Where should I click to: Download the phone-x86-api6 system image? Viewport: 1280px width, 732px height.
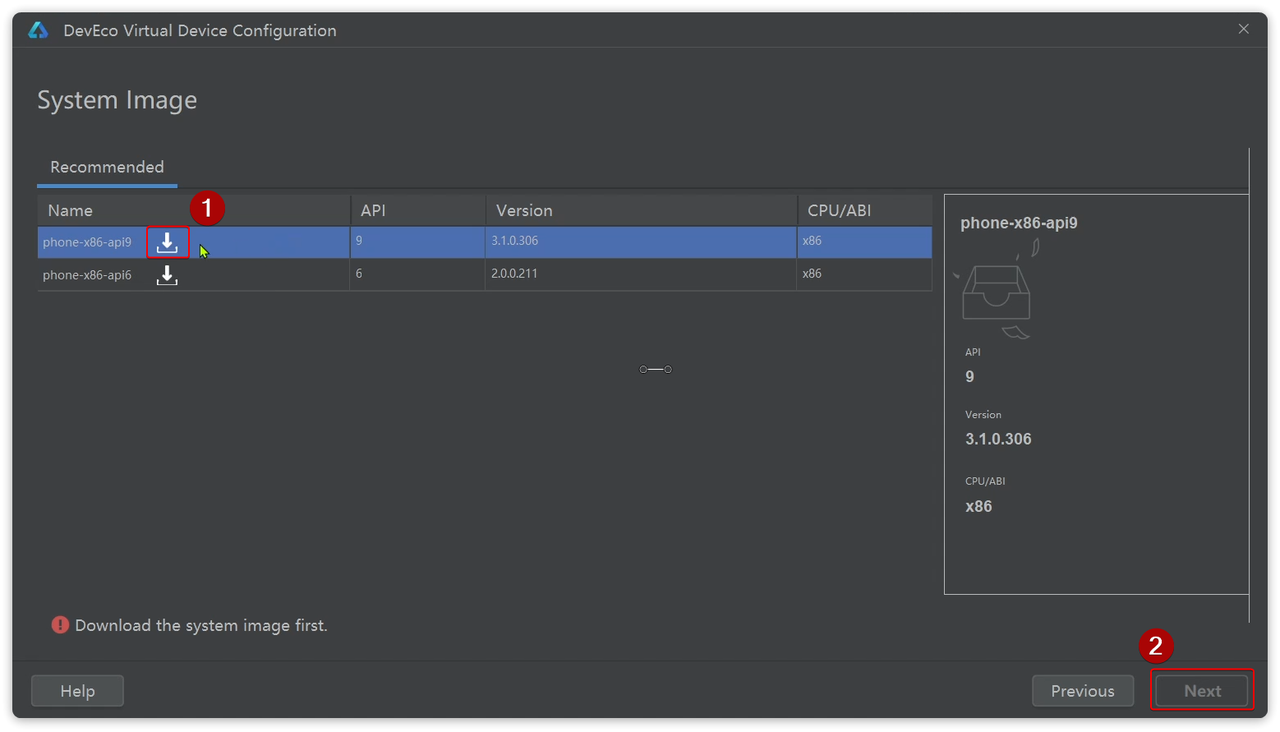(167, 275)
